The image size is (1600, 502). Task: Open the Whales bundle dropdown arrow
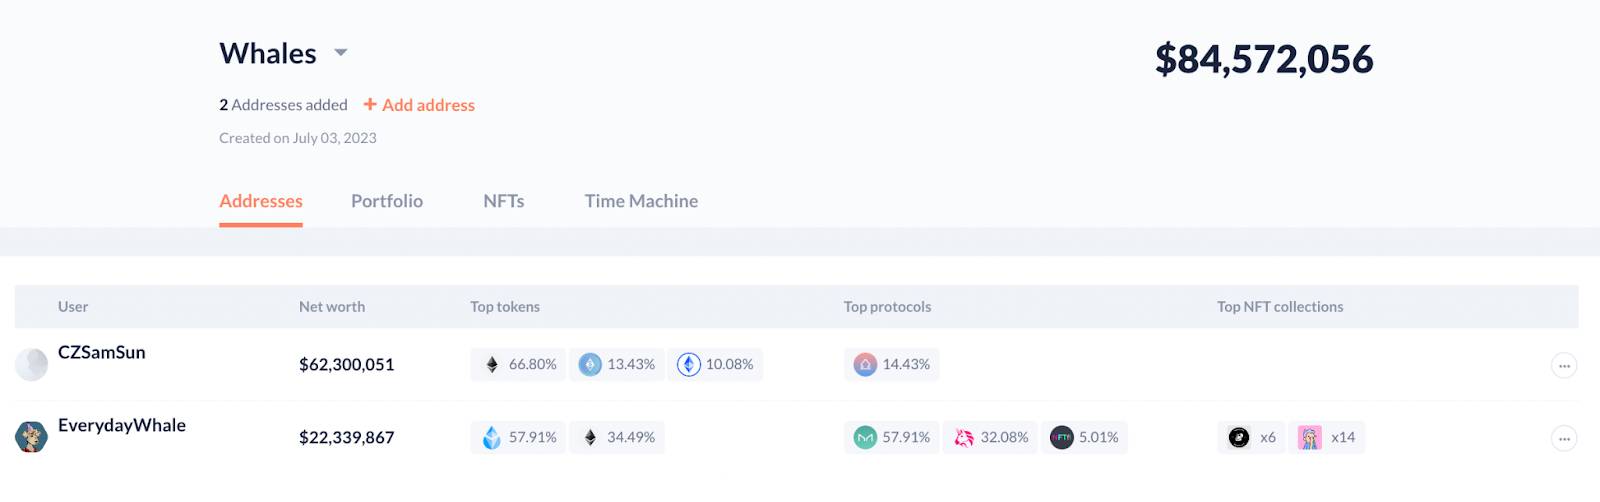340,53
